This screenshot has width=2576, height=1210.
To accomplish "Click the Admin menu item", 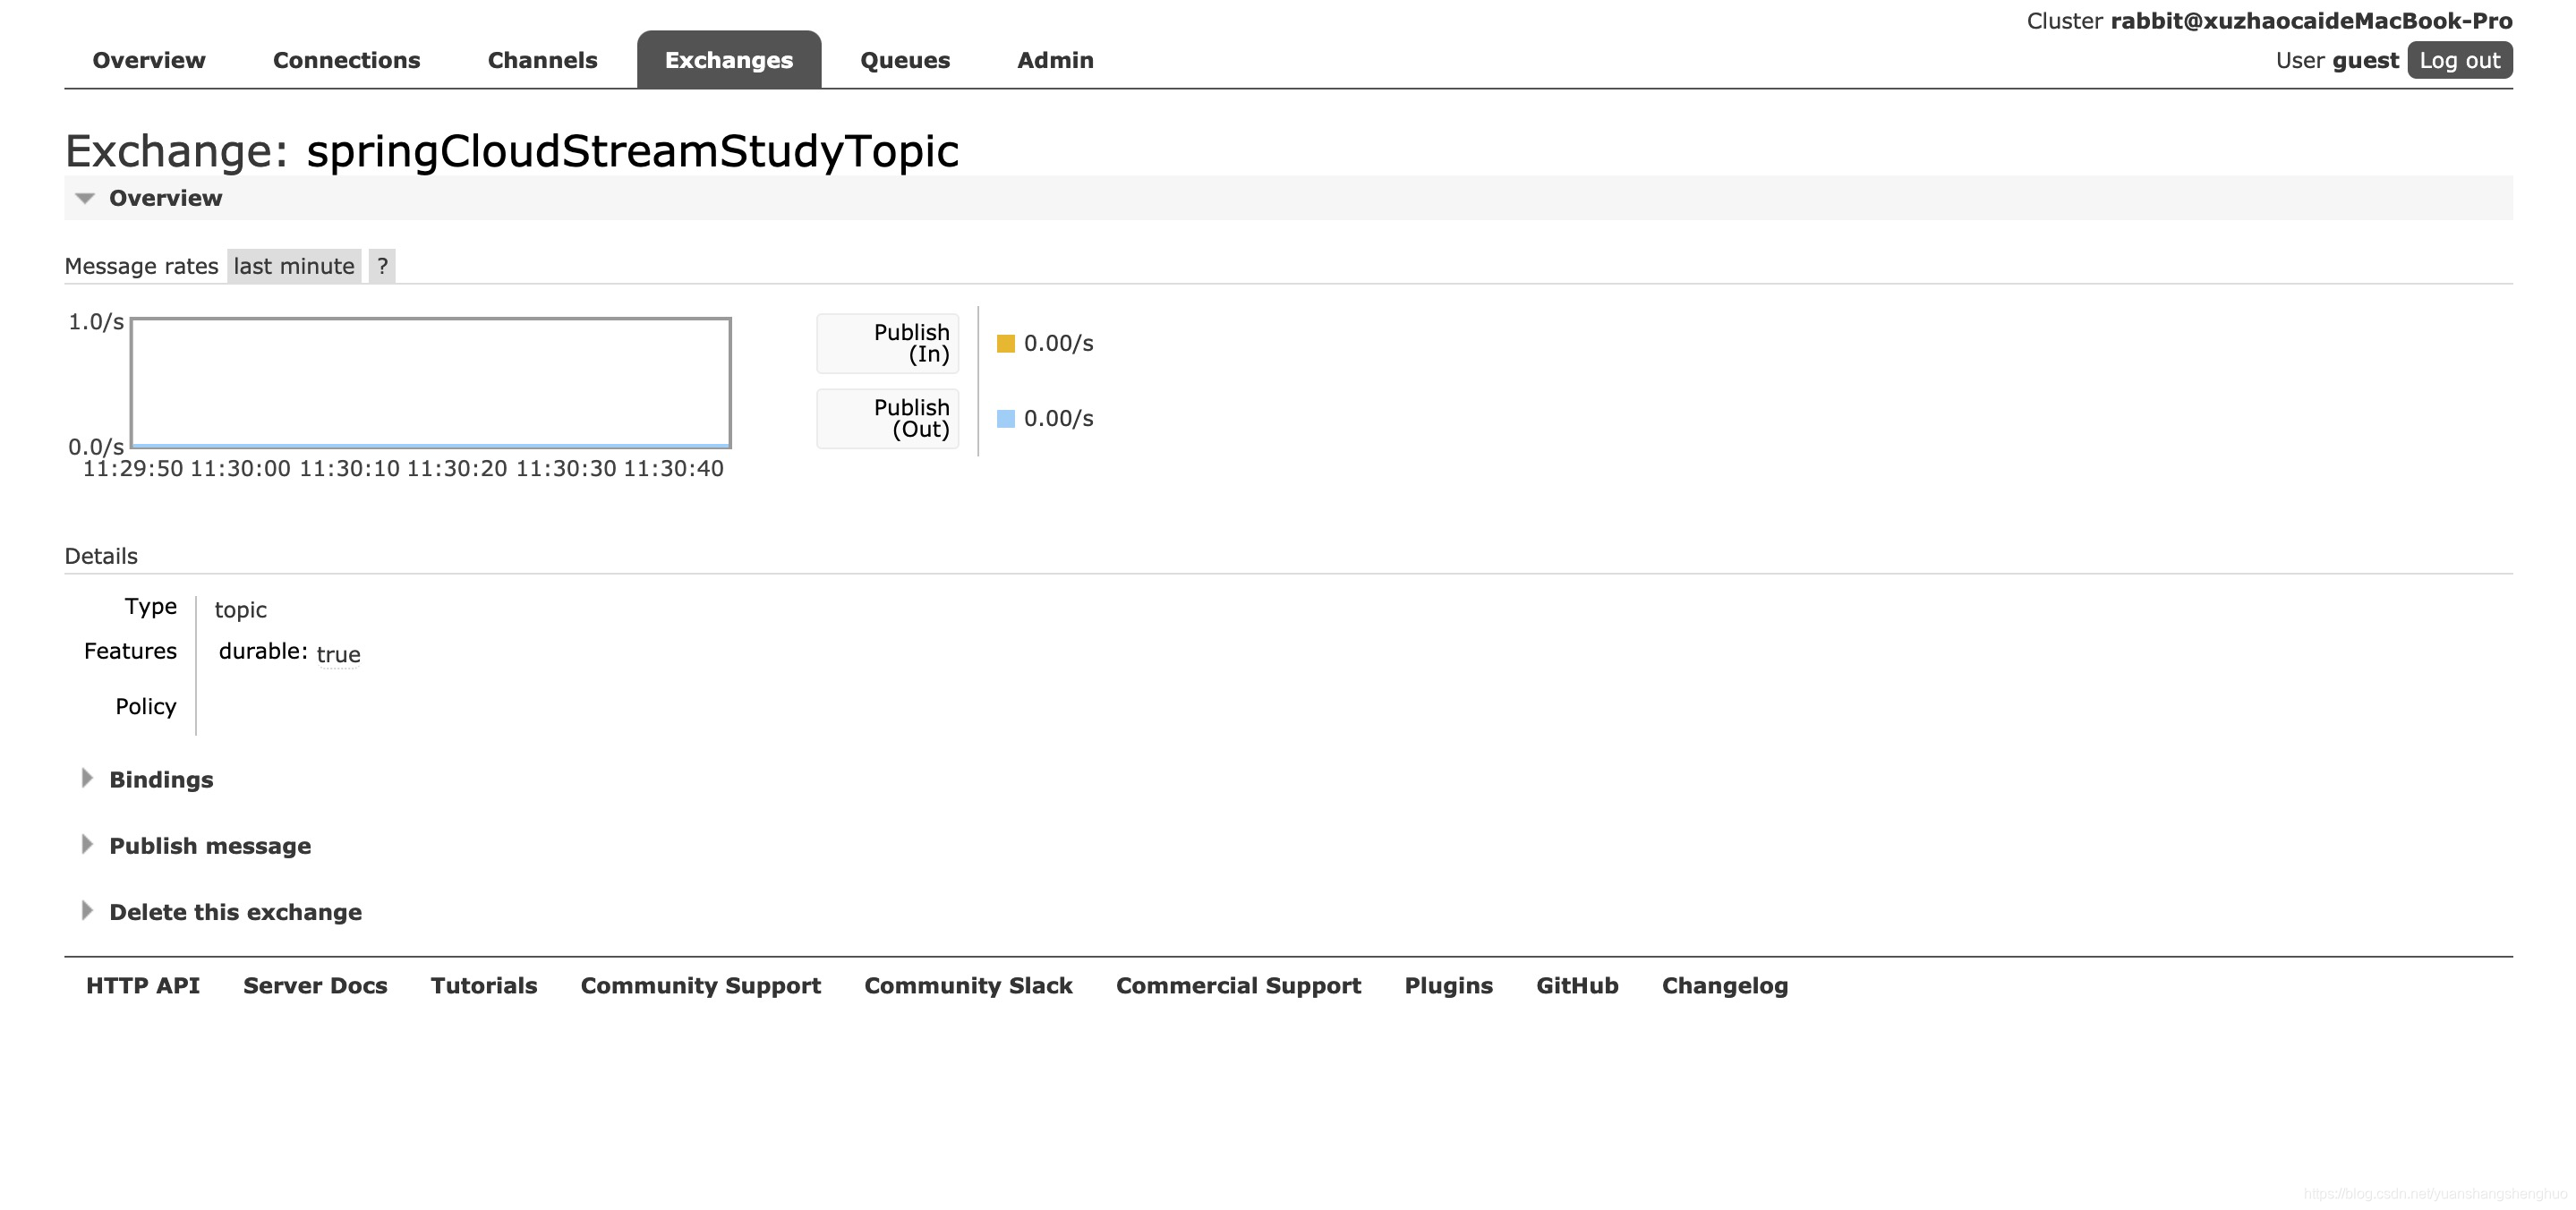I will click(1054, 59).
